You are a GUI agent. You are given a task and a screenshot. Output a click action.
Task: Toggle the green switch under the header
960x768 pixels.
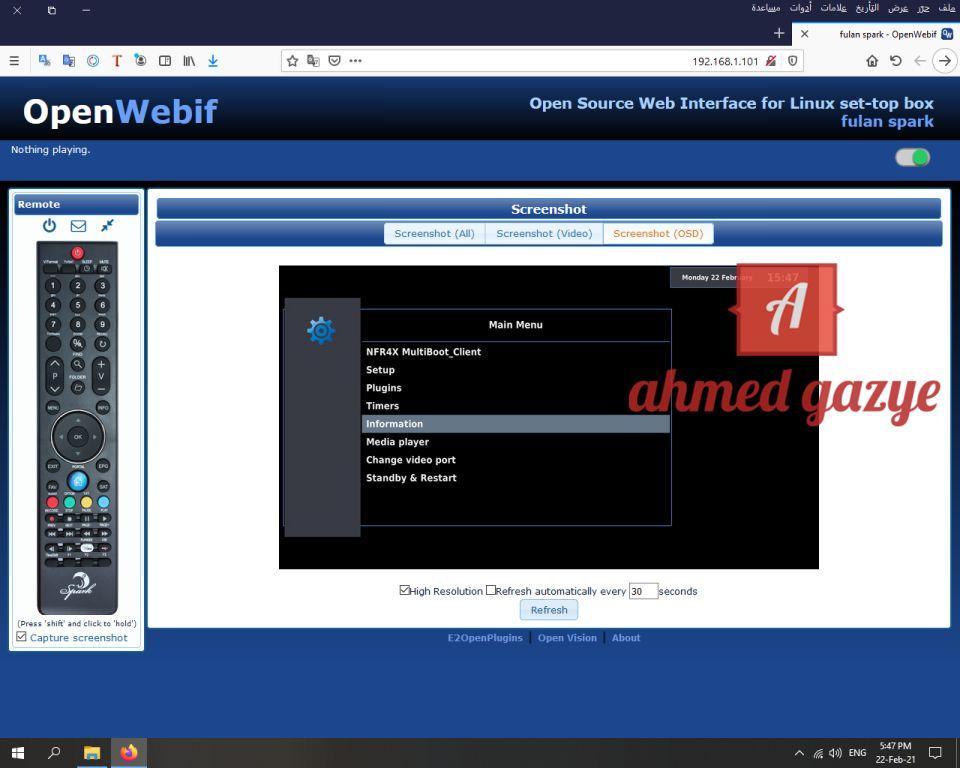912,158
